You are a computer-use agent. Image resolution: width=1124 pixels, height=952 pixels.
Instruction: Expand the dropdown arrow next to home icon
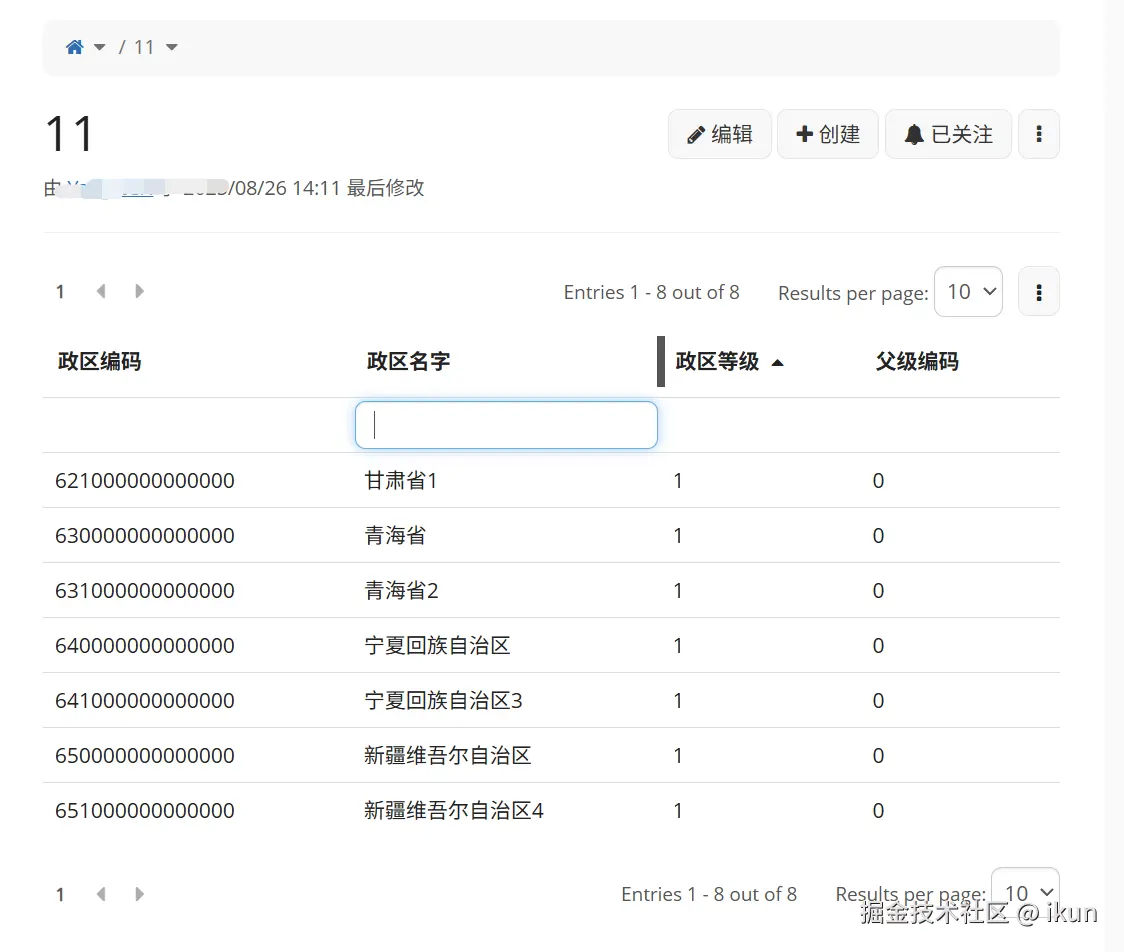pos(98,46)
